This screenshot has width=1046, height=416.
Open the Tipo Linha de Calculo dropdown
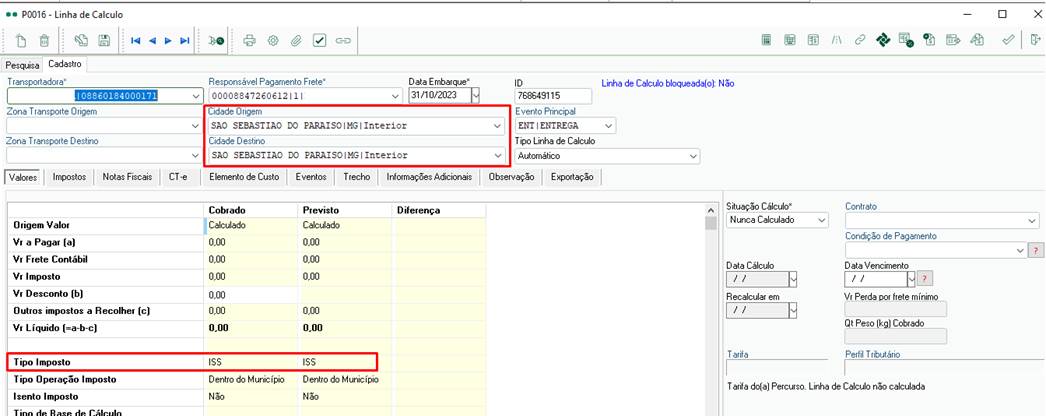[693, 156]
